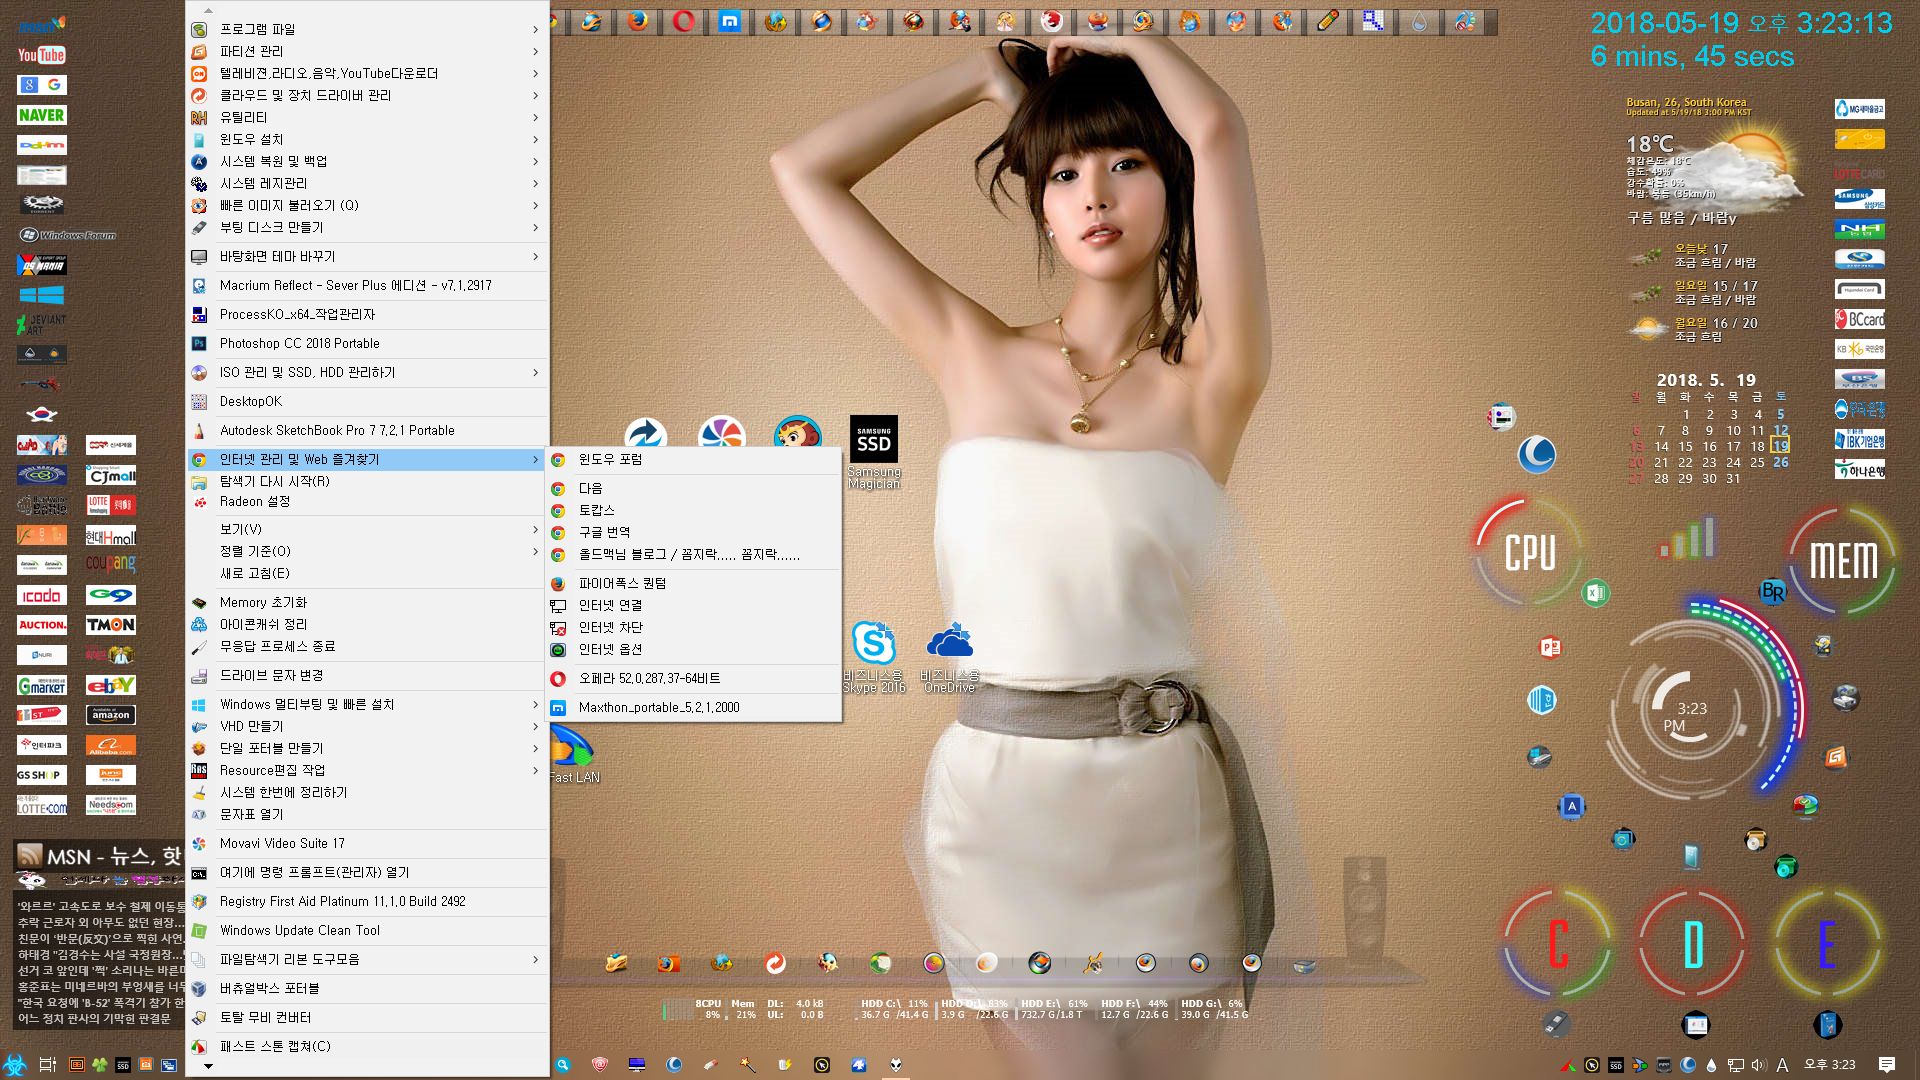Screen dimensions: 1920x1080
Task: Select Windows Update Clean Tool entry
Action: 367,930
